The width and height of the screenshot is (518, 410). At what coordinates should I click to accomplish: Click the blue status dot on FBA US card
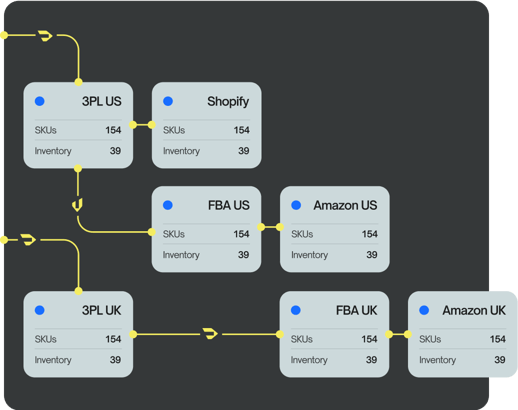tap(168, 205)
